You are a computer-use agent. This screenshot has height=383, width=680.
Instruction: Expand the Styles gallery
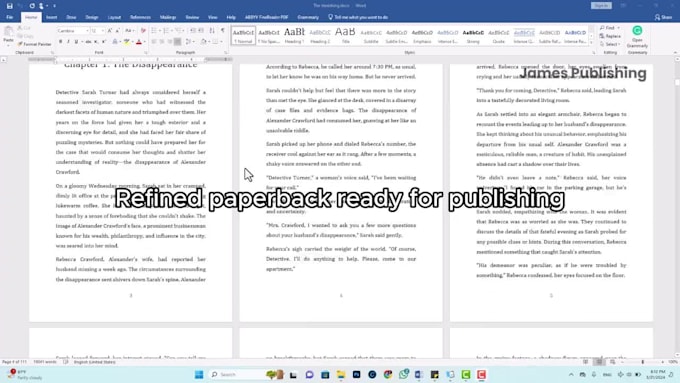[591, 43]
